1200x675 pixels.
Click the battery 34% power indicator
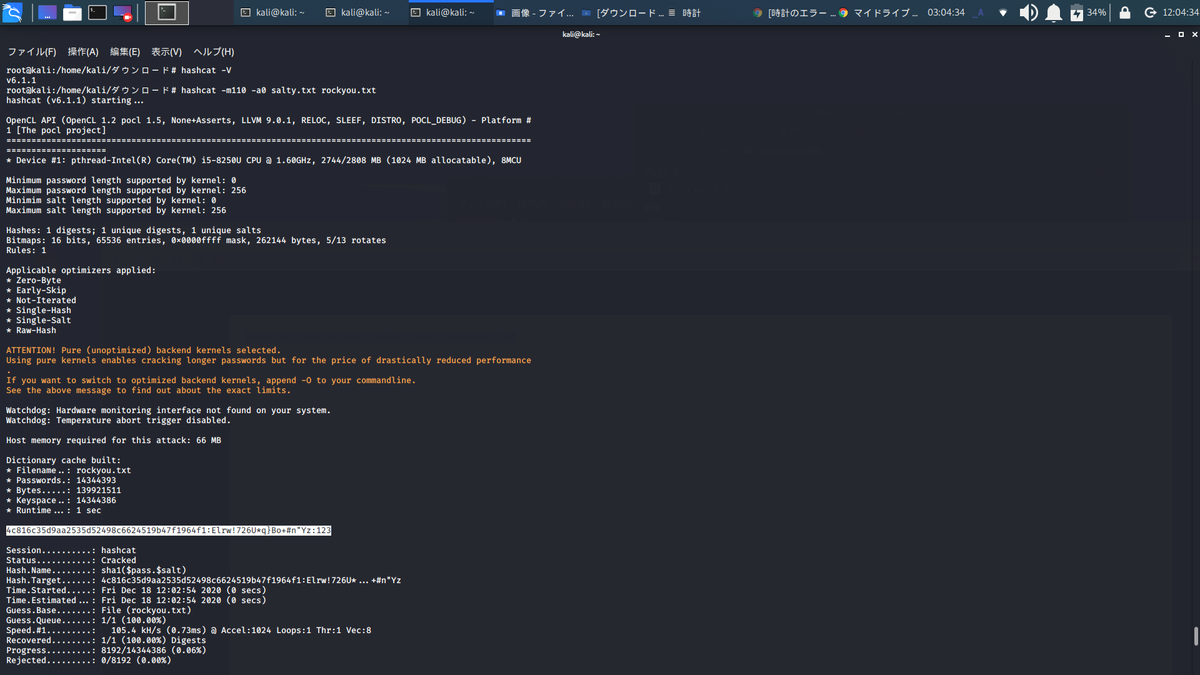click(x=1087, y=13)
